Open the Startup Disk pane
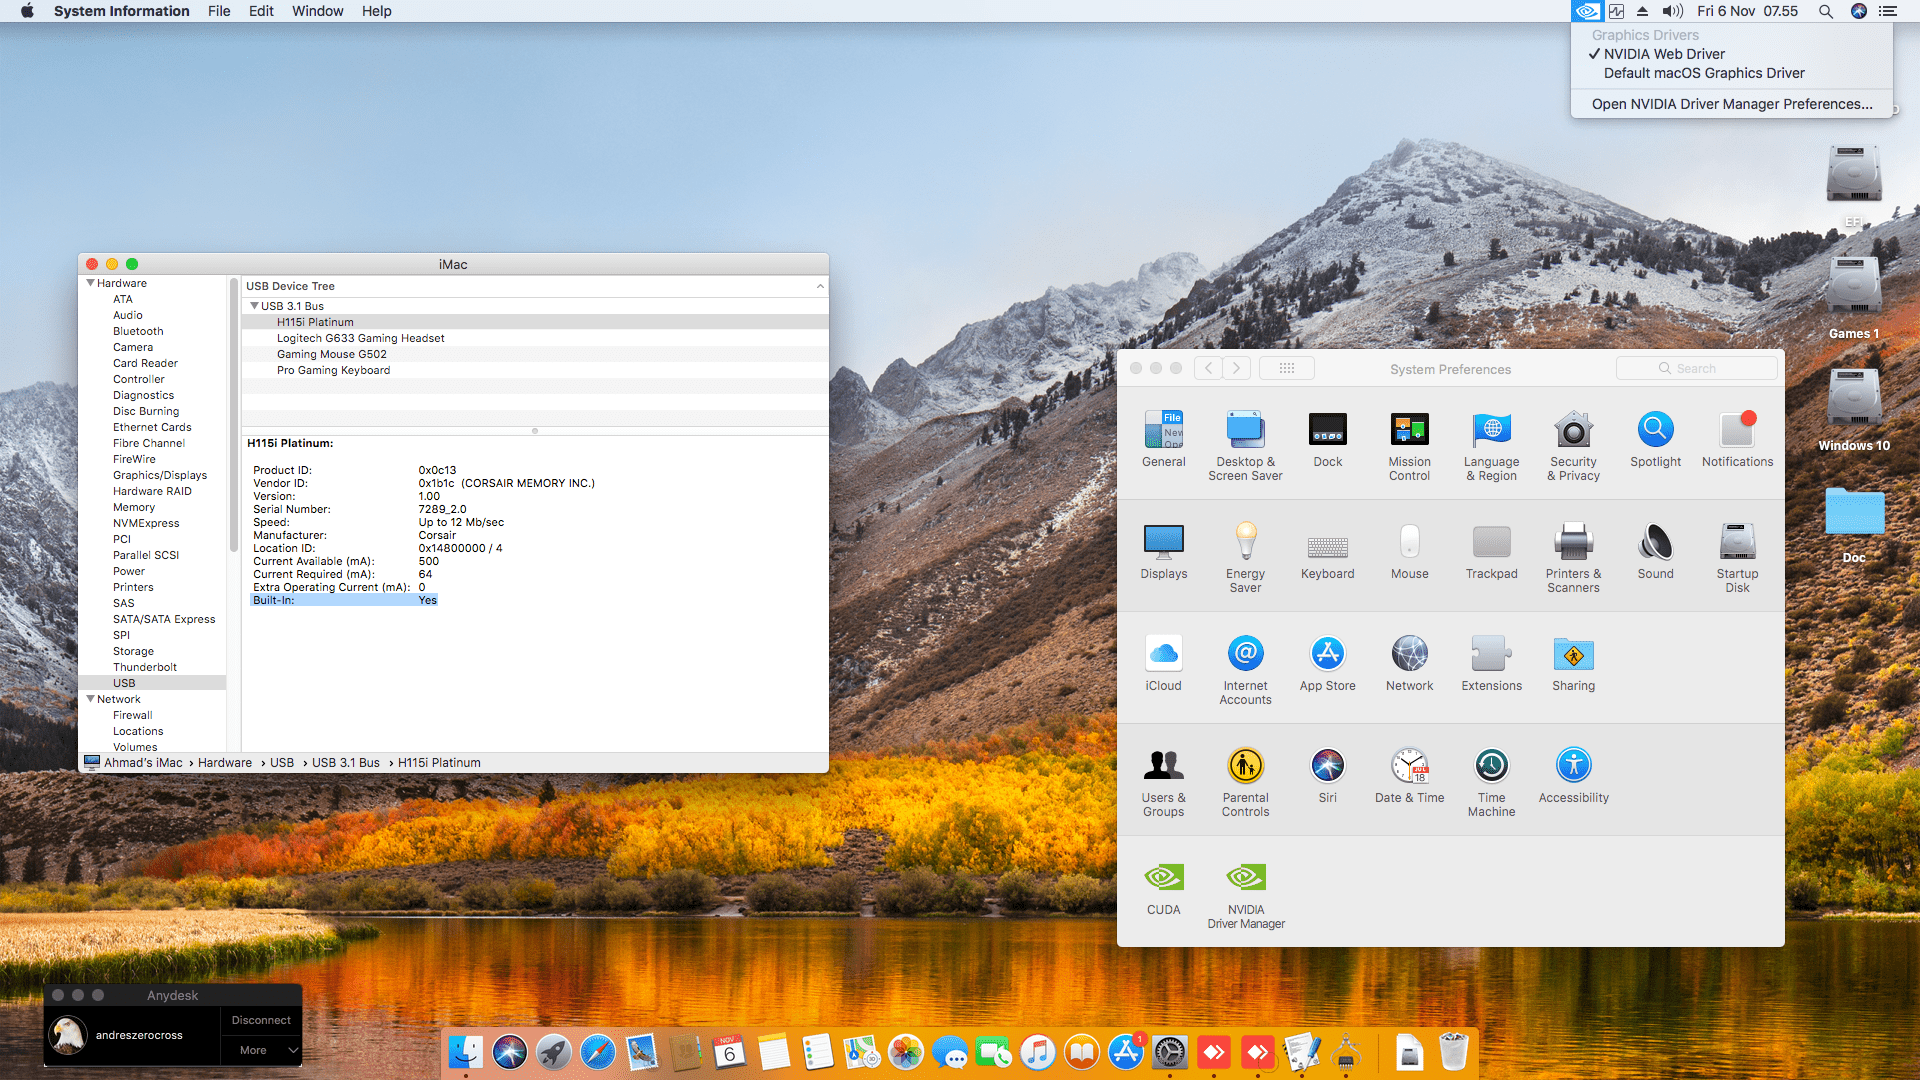Image resolution: width=1920 pixels, height=1080 pixels. [1737, 544]
